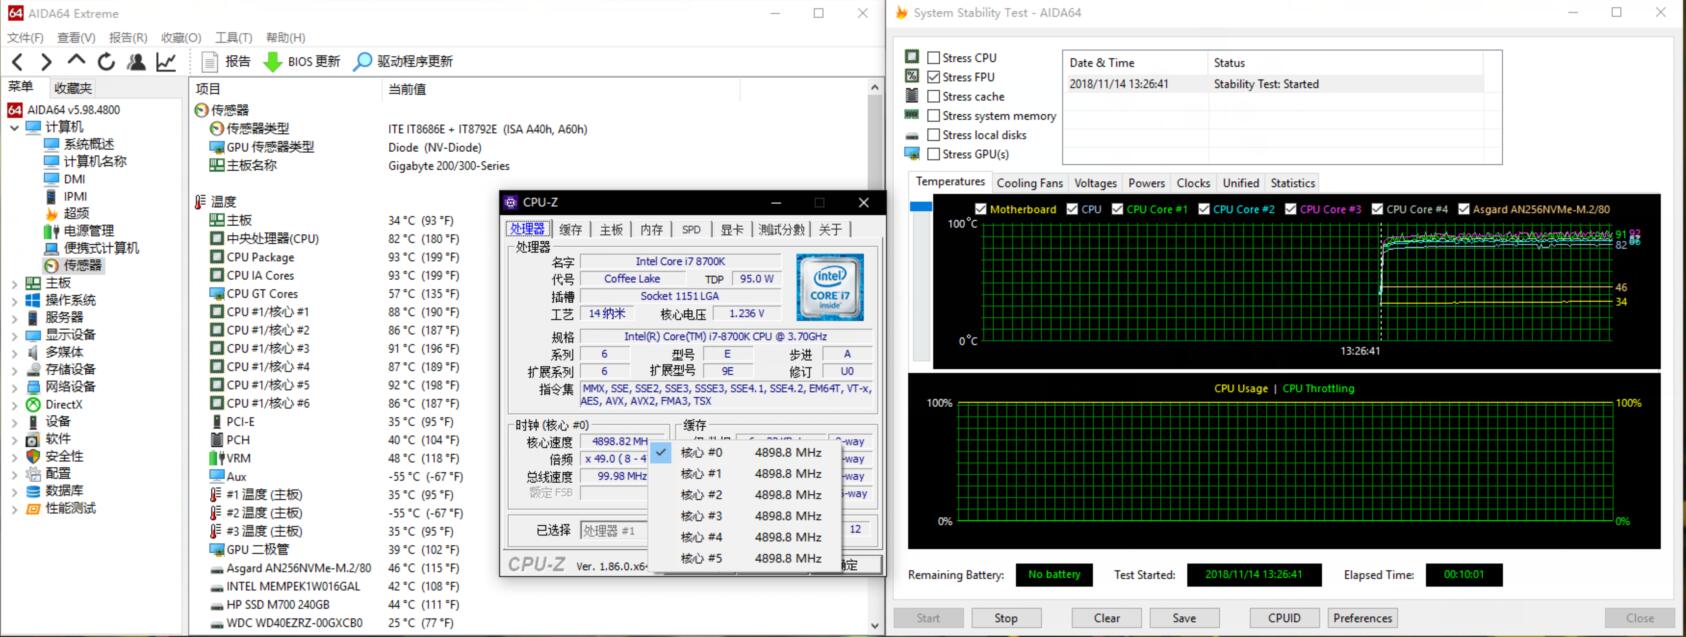Click the CPUID button

(x=1284, y=618)
